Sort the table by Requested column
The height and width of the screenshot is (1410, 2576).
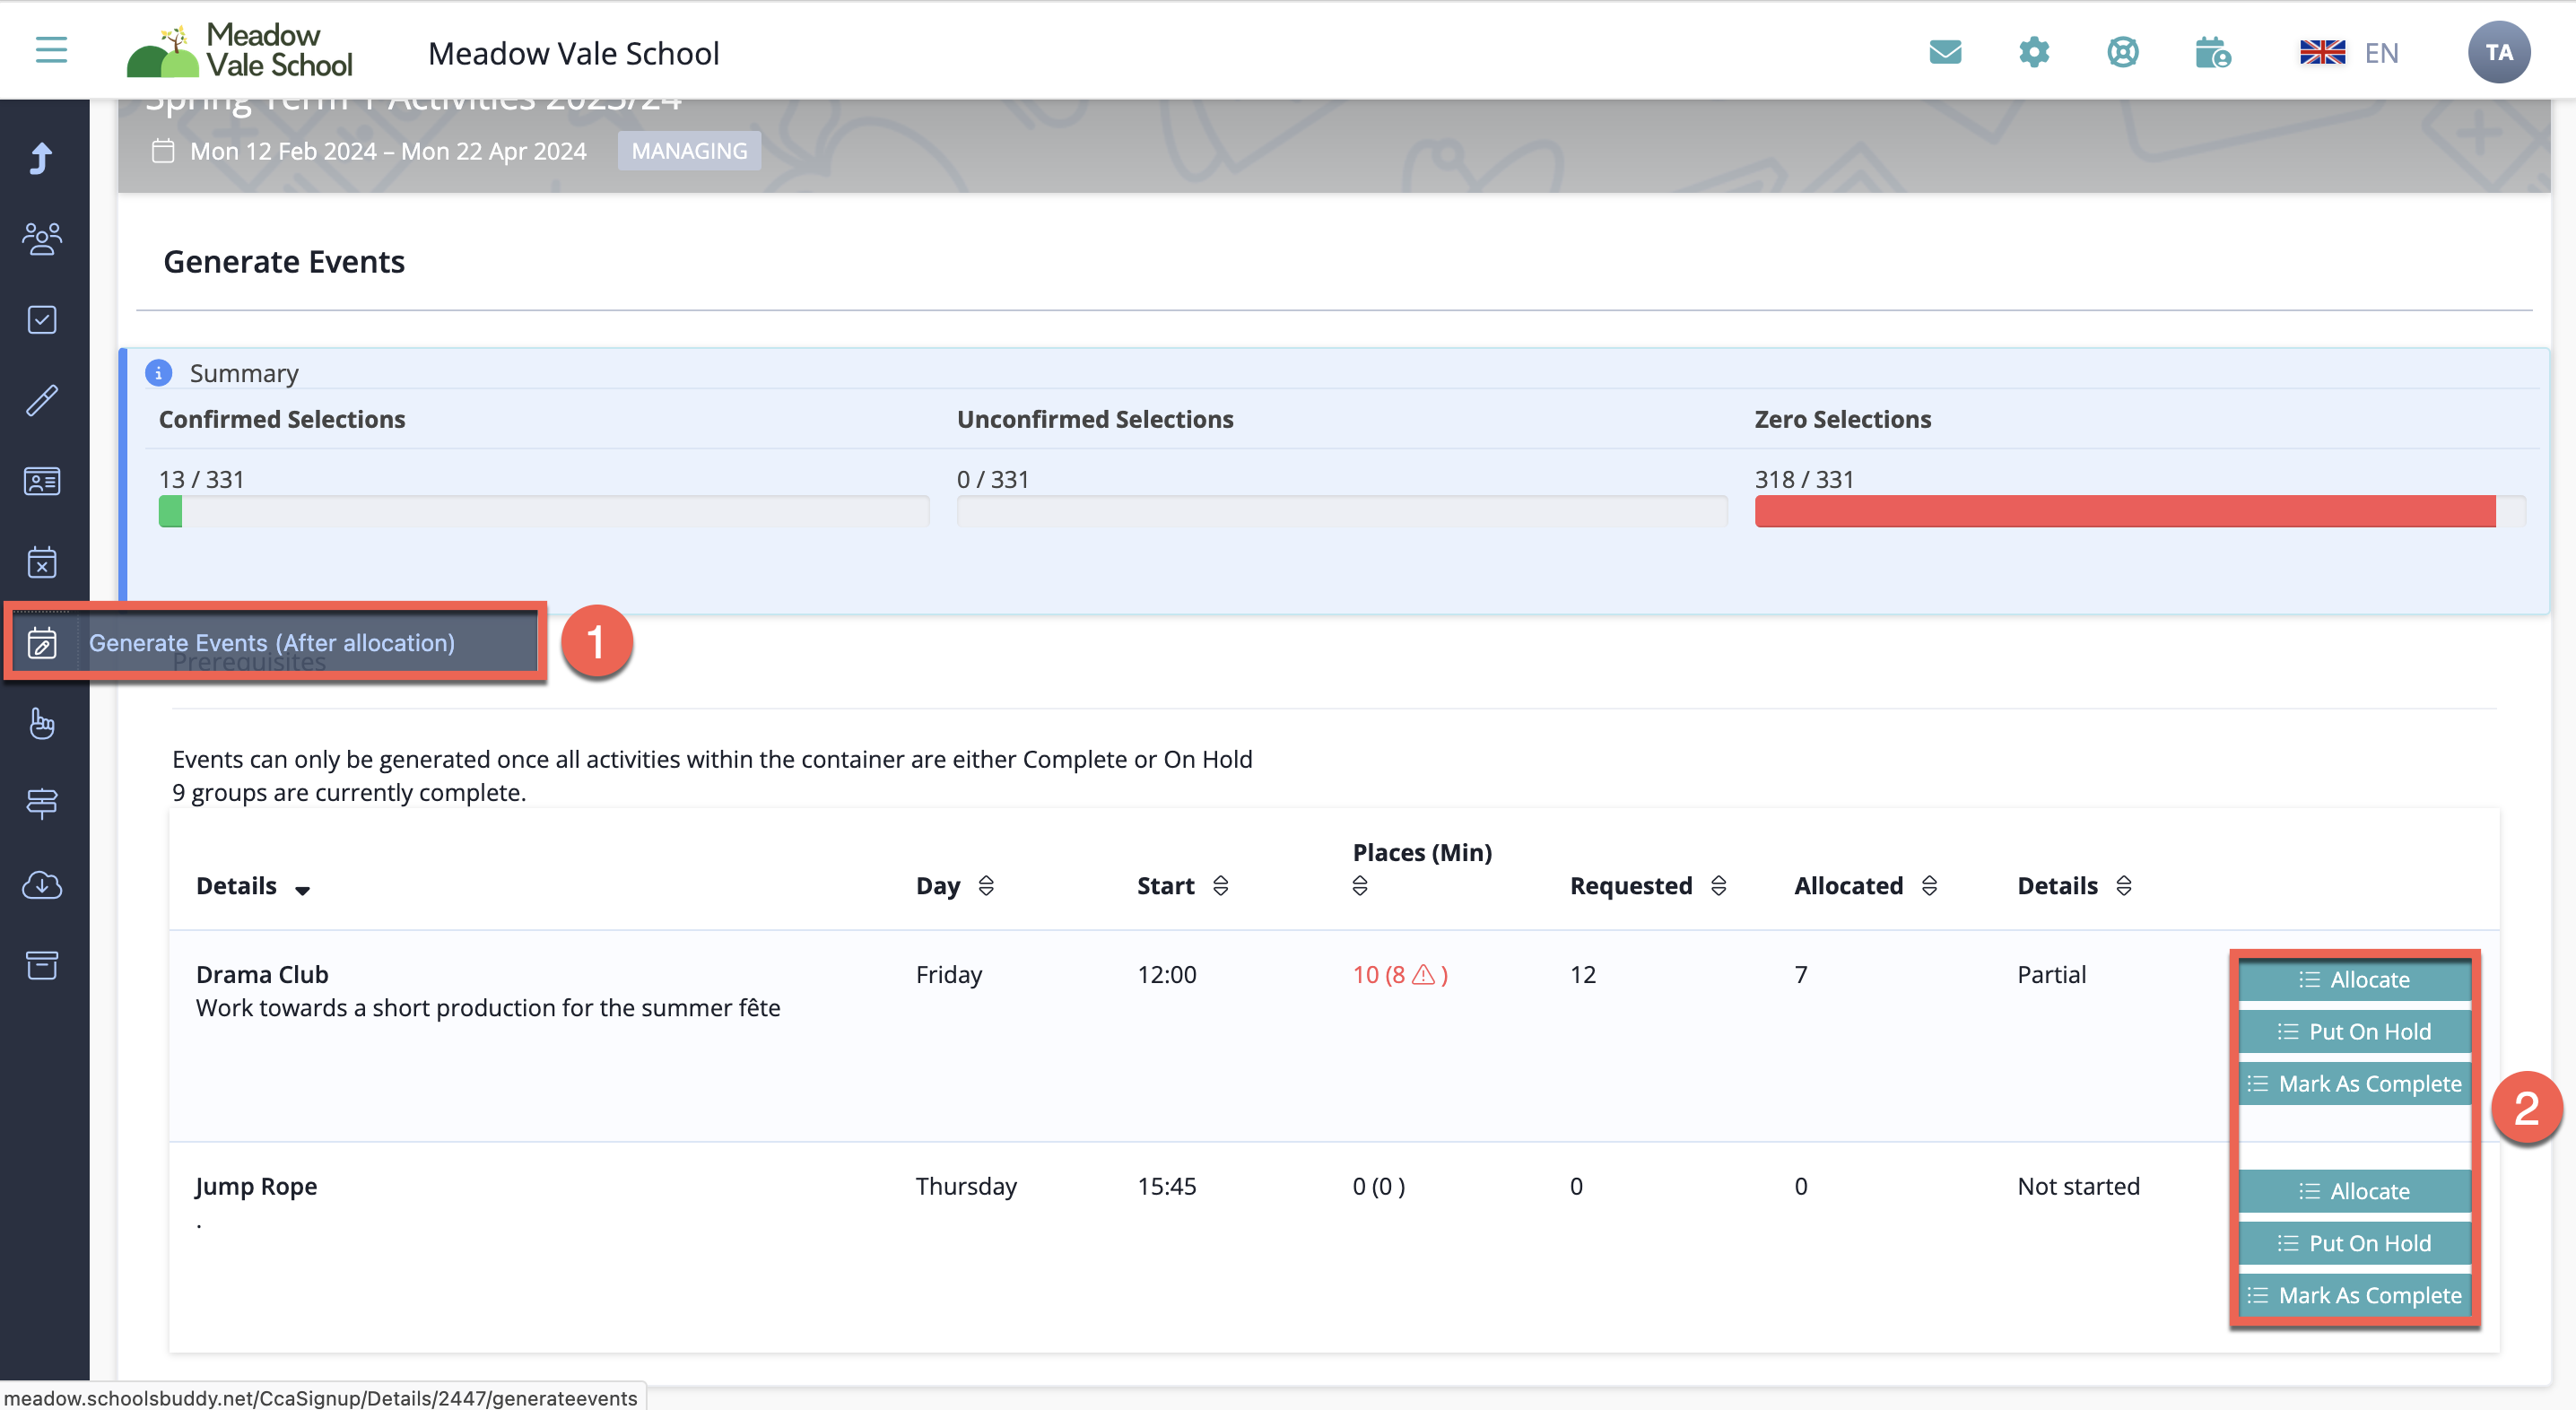tap(1719, 885)
